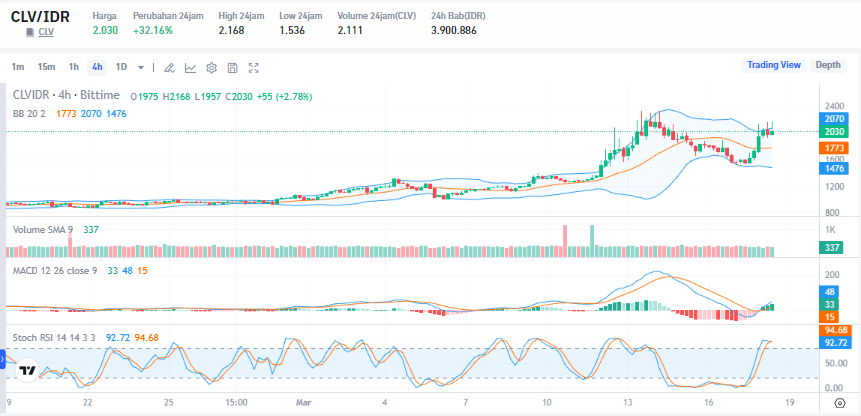Open the BB 20 2 indicator legend

[31, 113]
